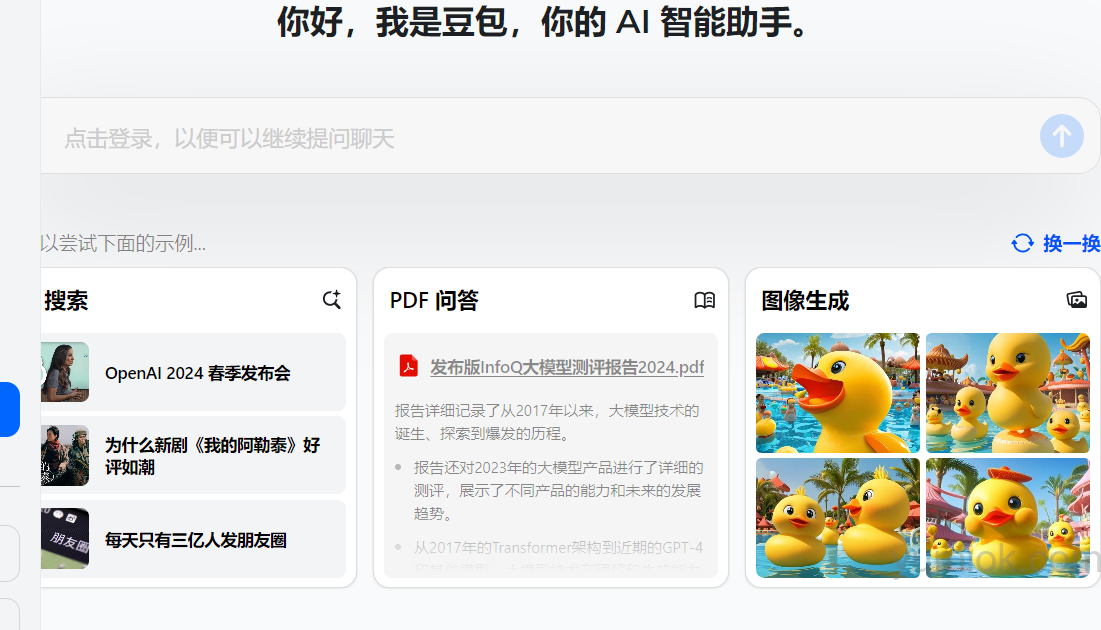Focus the 点击登录 chat input field
Screen dimensions: 1101x630
pos(570,136)
